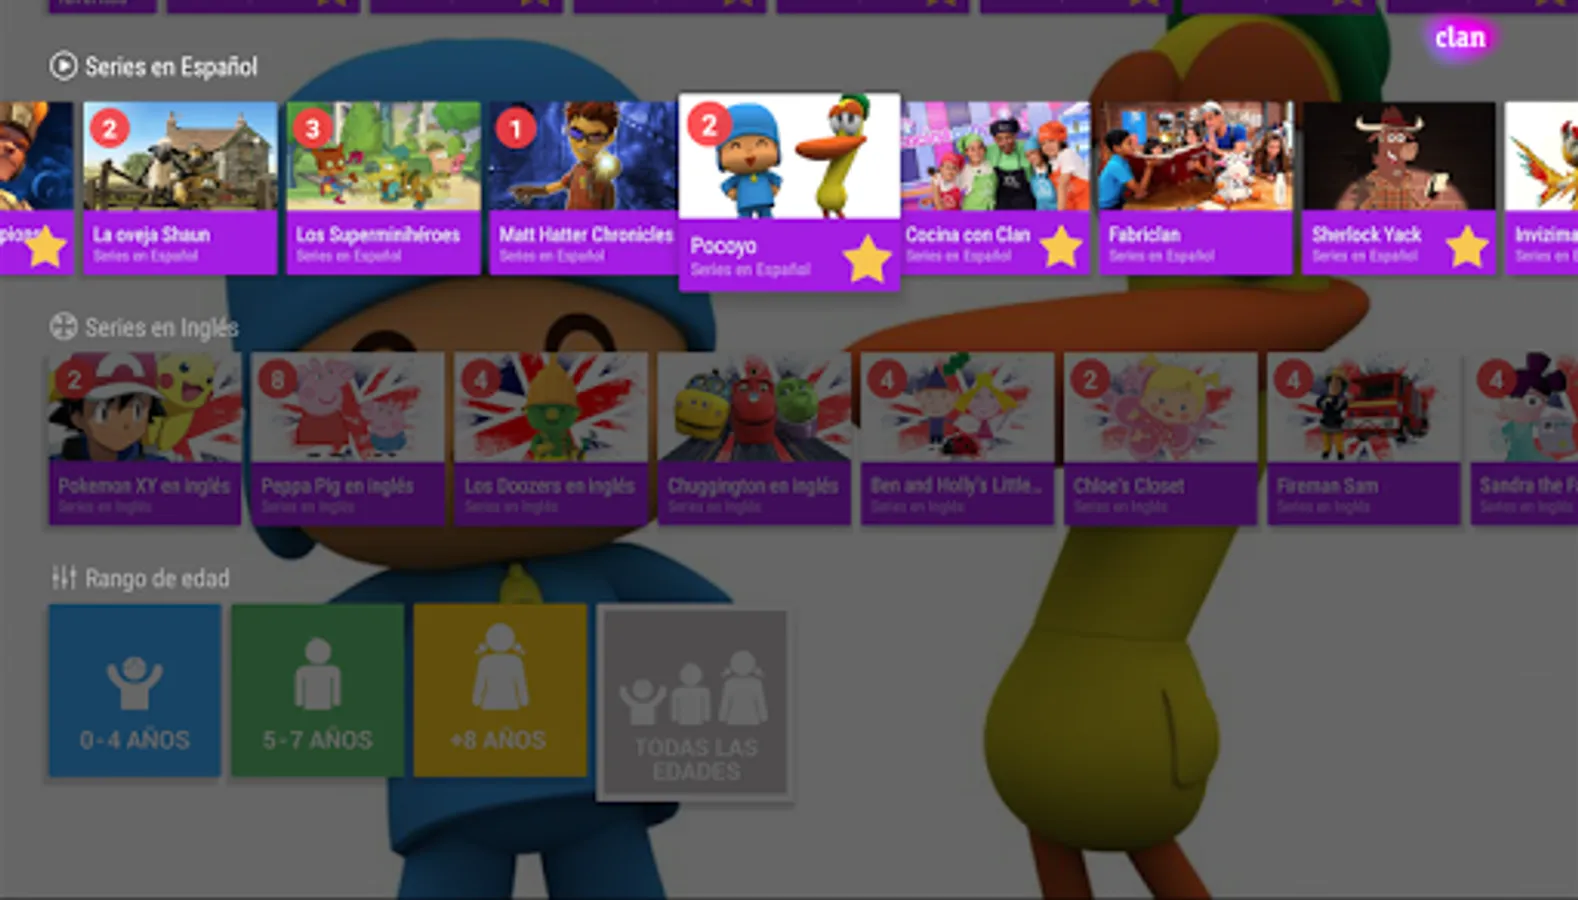This screenshot has width=1578, height=900.
Task: Open the highlighted Pocoyo series card
Action: coord(789,192)
